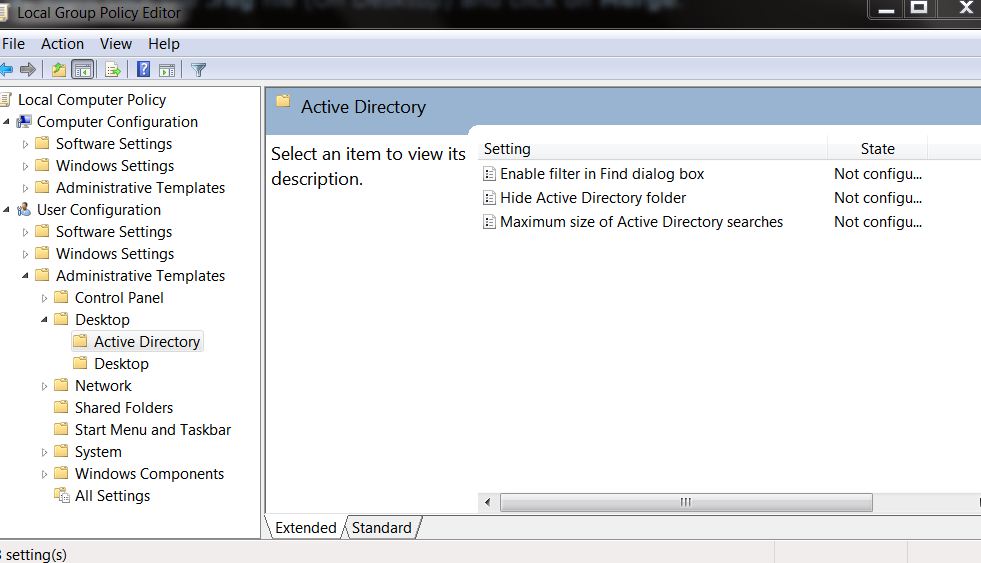The height and width of the screenshot is (563, 981).
Task: Select the Desktop subfolder below Active Directory
Action: tap(121, 363)
